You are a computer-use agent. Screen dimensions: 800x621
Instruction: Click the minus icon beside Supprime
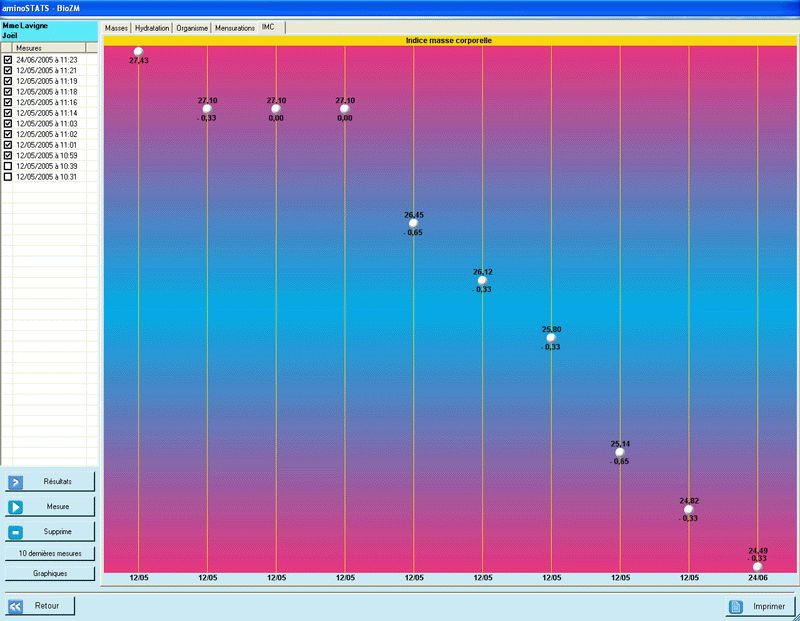[16, 531]
